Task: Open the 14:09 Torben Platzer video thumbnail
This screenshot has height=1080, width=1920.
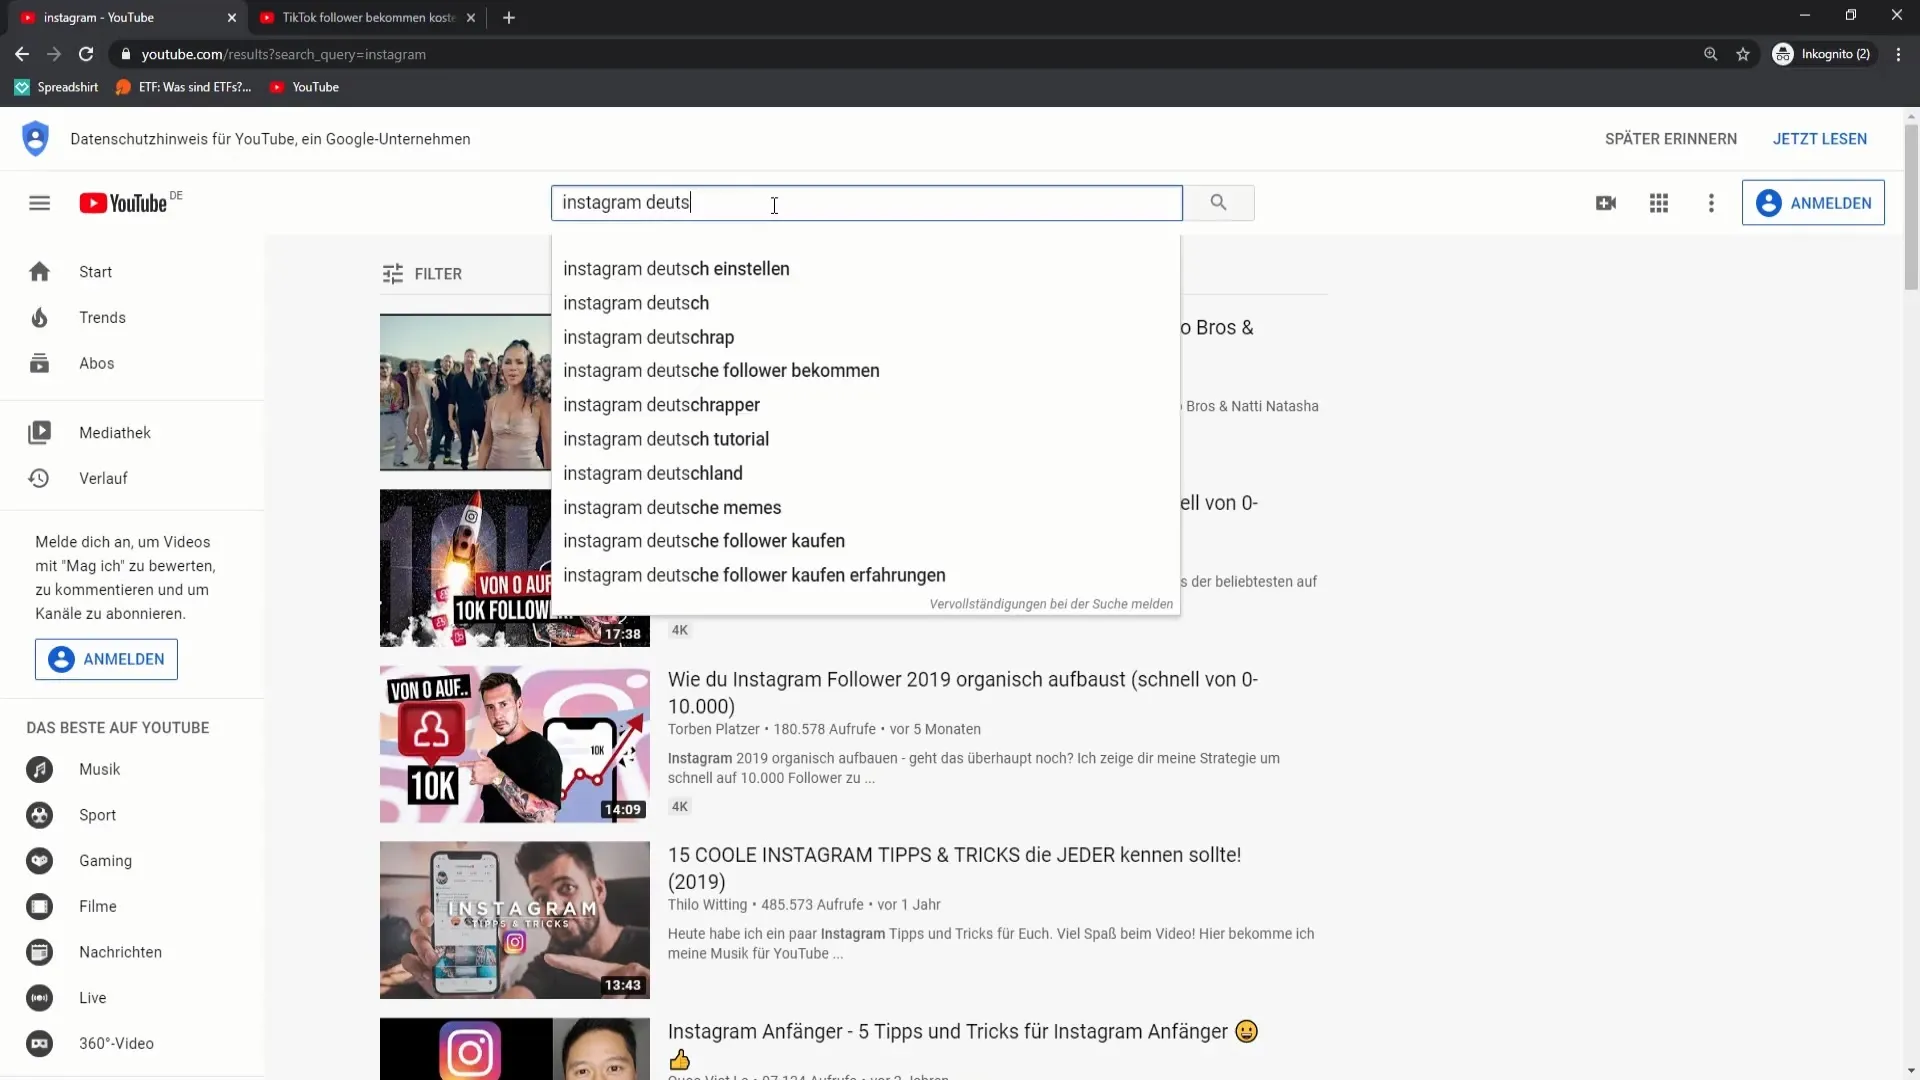Action: point(515,745)
